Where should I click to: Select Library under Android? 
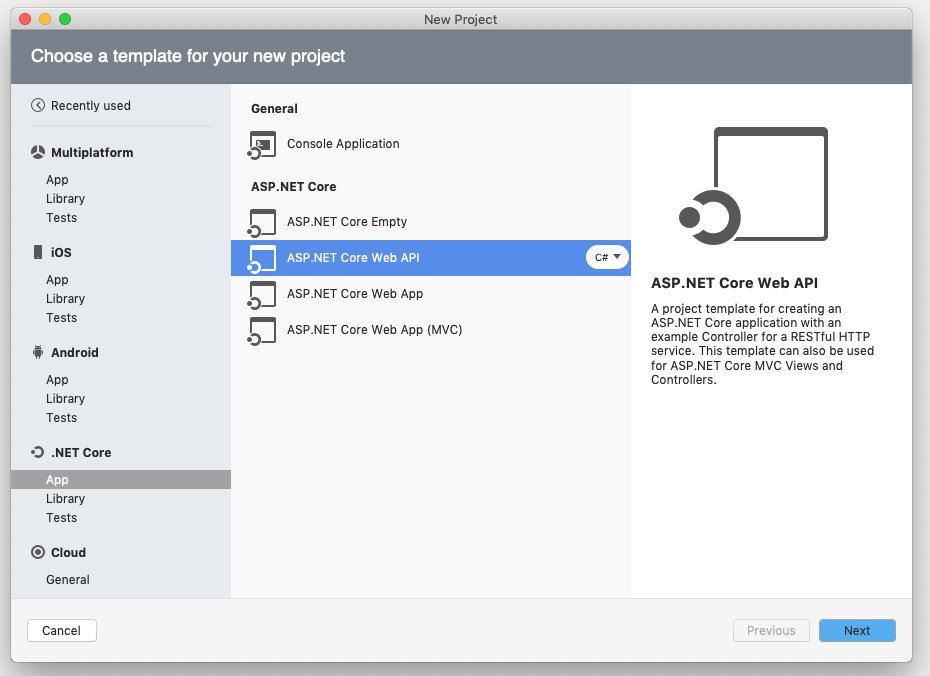pos(65,398)
